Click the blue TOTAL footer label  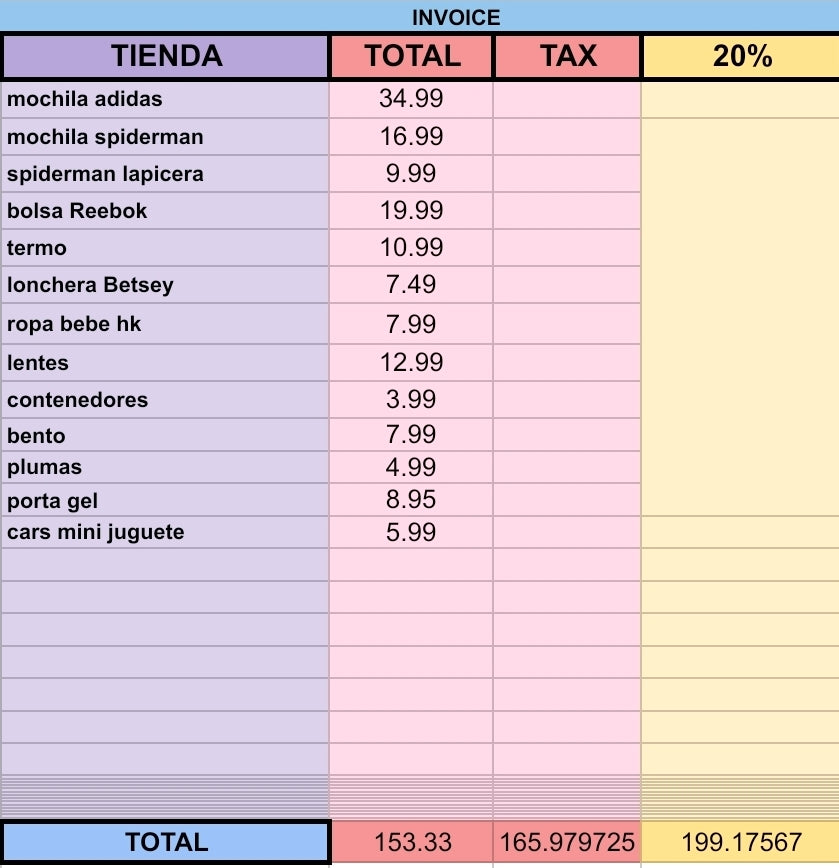(x=166, y=842)
